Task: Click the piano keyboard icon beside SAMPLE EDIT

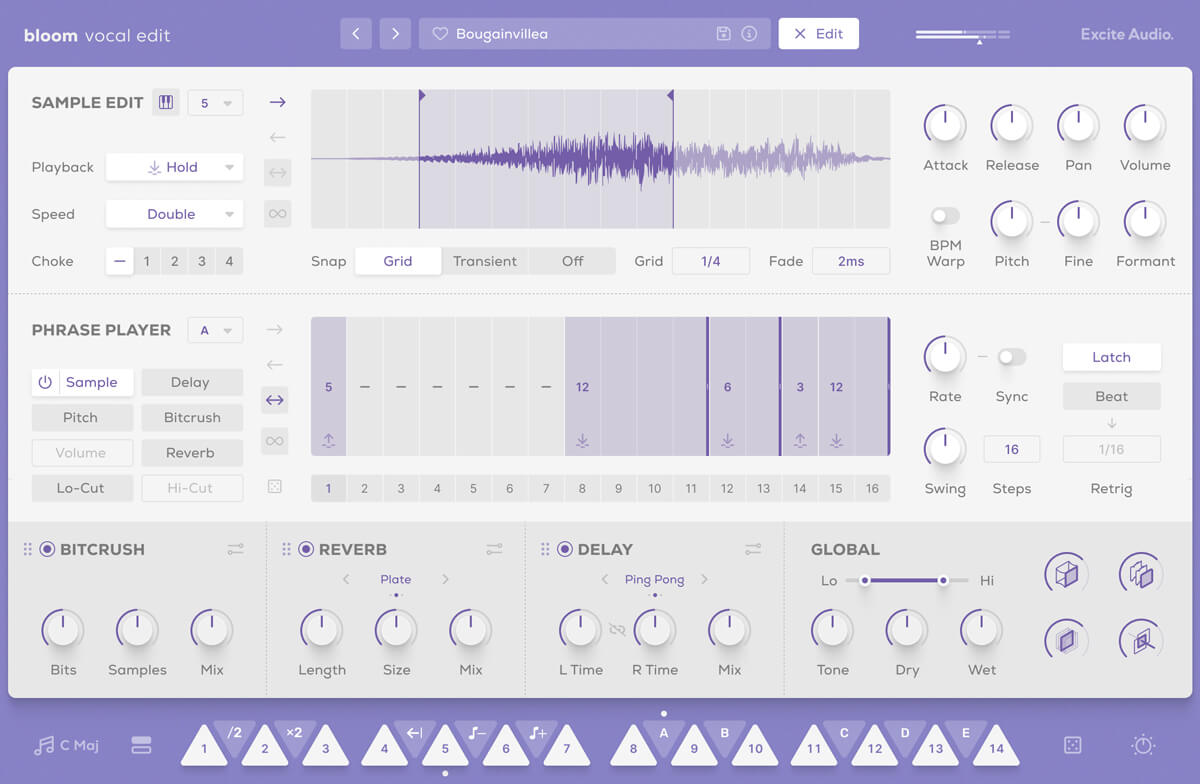Action: click(166, 101)
